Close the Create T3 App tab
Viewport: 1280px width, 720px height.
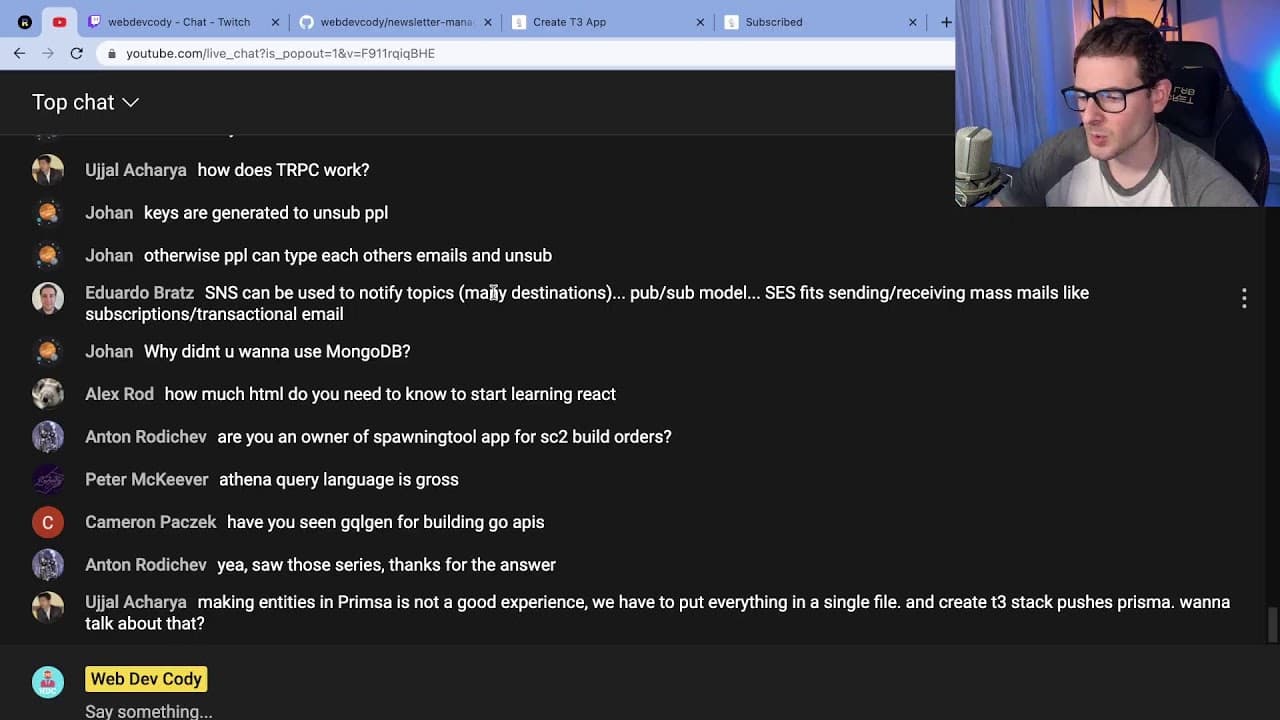click(x=700, y=22)
